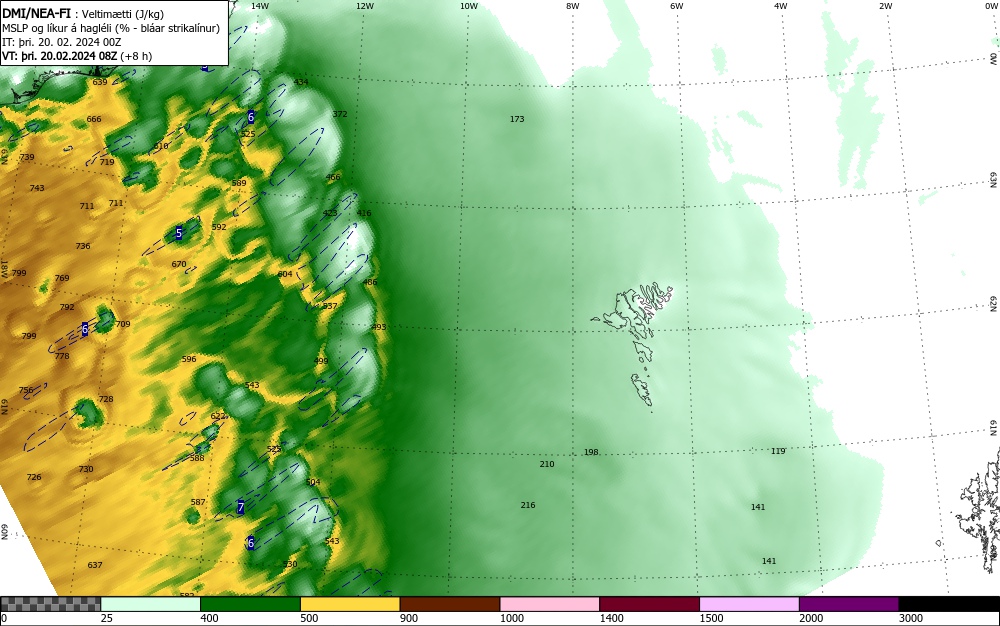Click the maroon 1400 legend swatch
This screenshot has height=626, width=1000.
pos(649,604)
